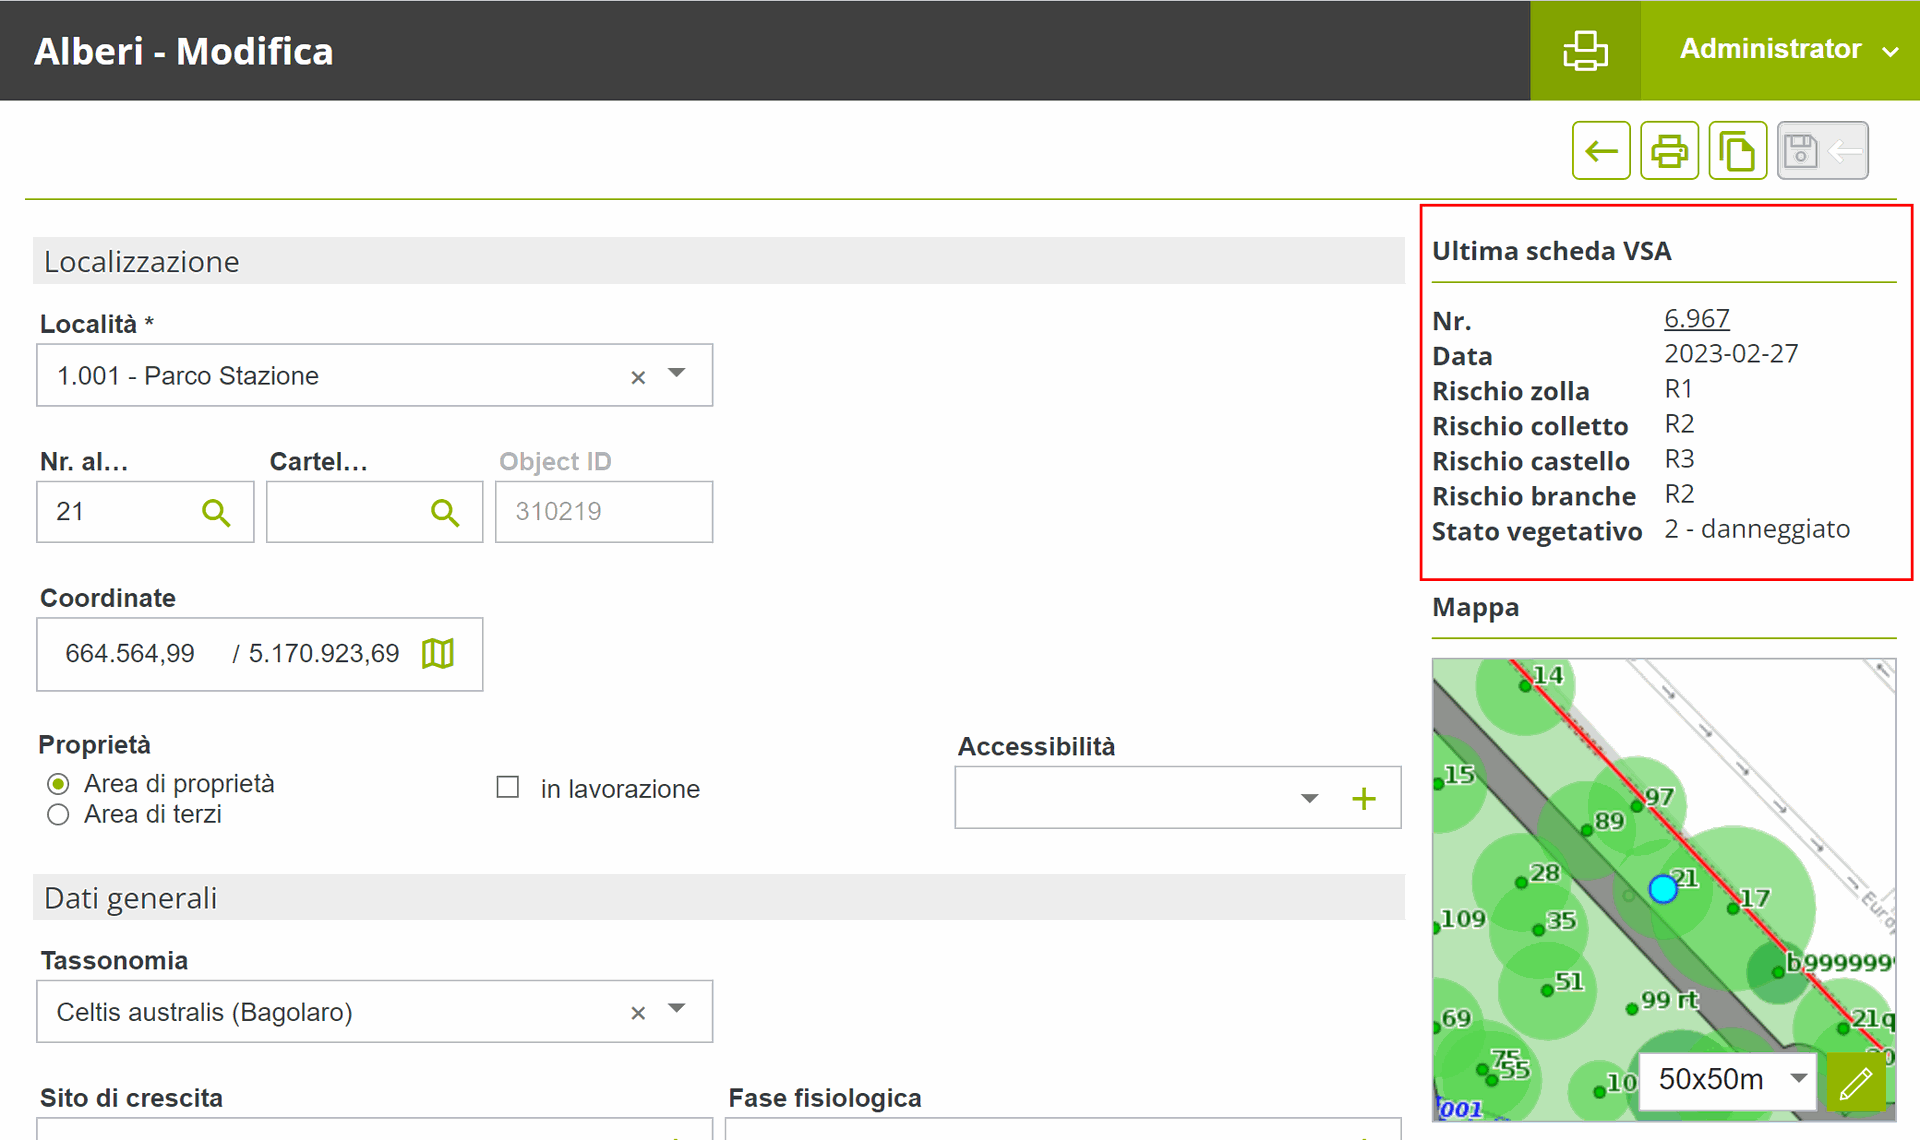Select Area di terzi radio option
The image size is (1920, 1140).
(x=58, y=815)
